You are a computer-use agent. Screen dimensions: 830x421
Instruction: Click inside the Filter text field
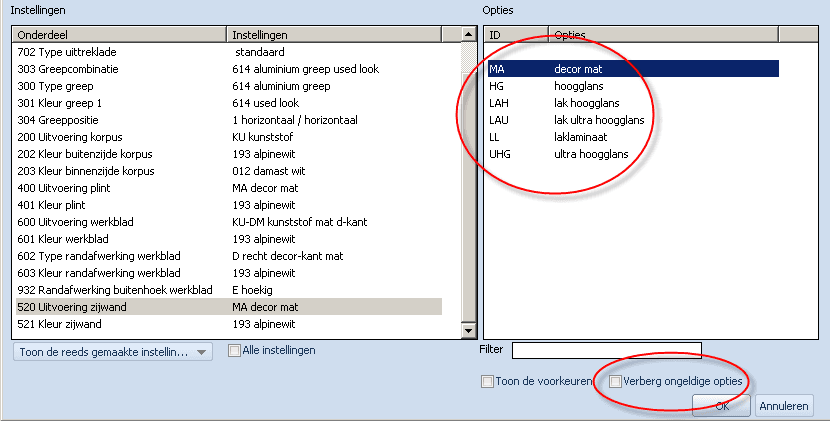[x=606, y=349]
